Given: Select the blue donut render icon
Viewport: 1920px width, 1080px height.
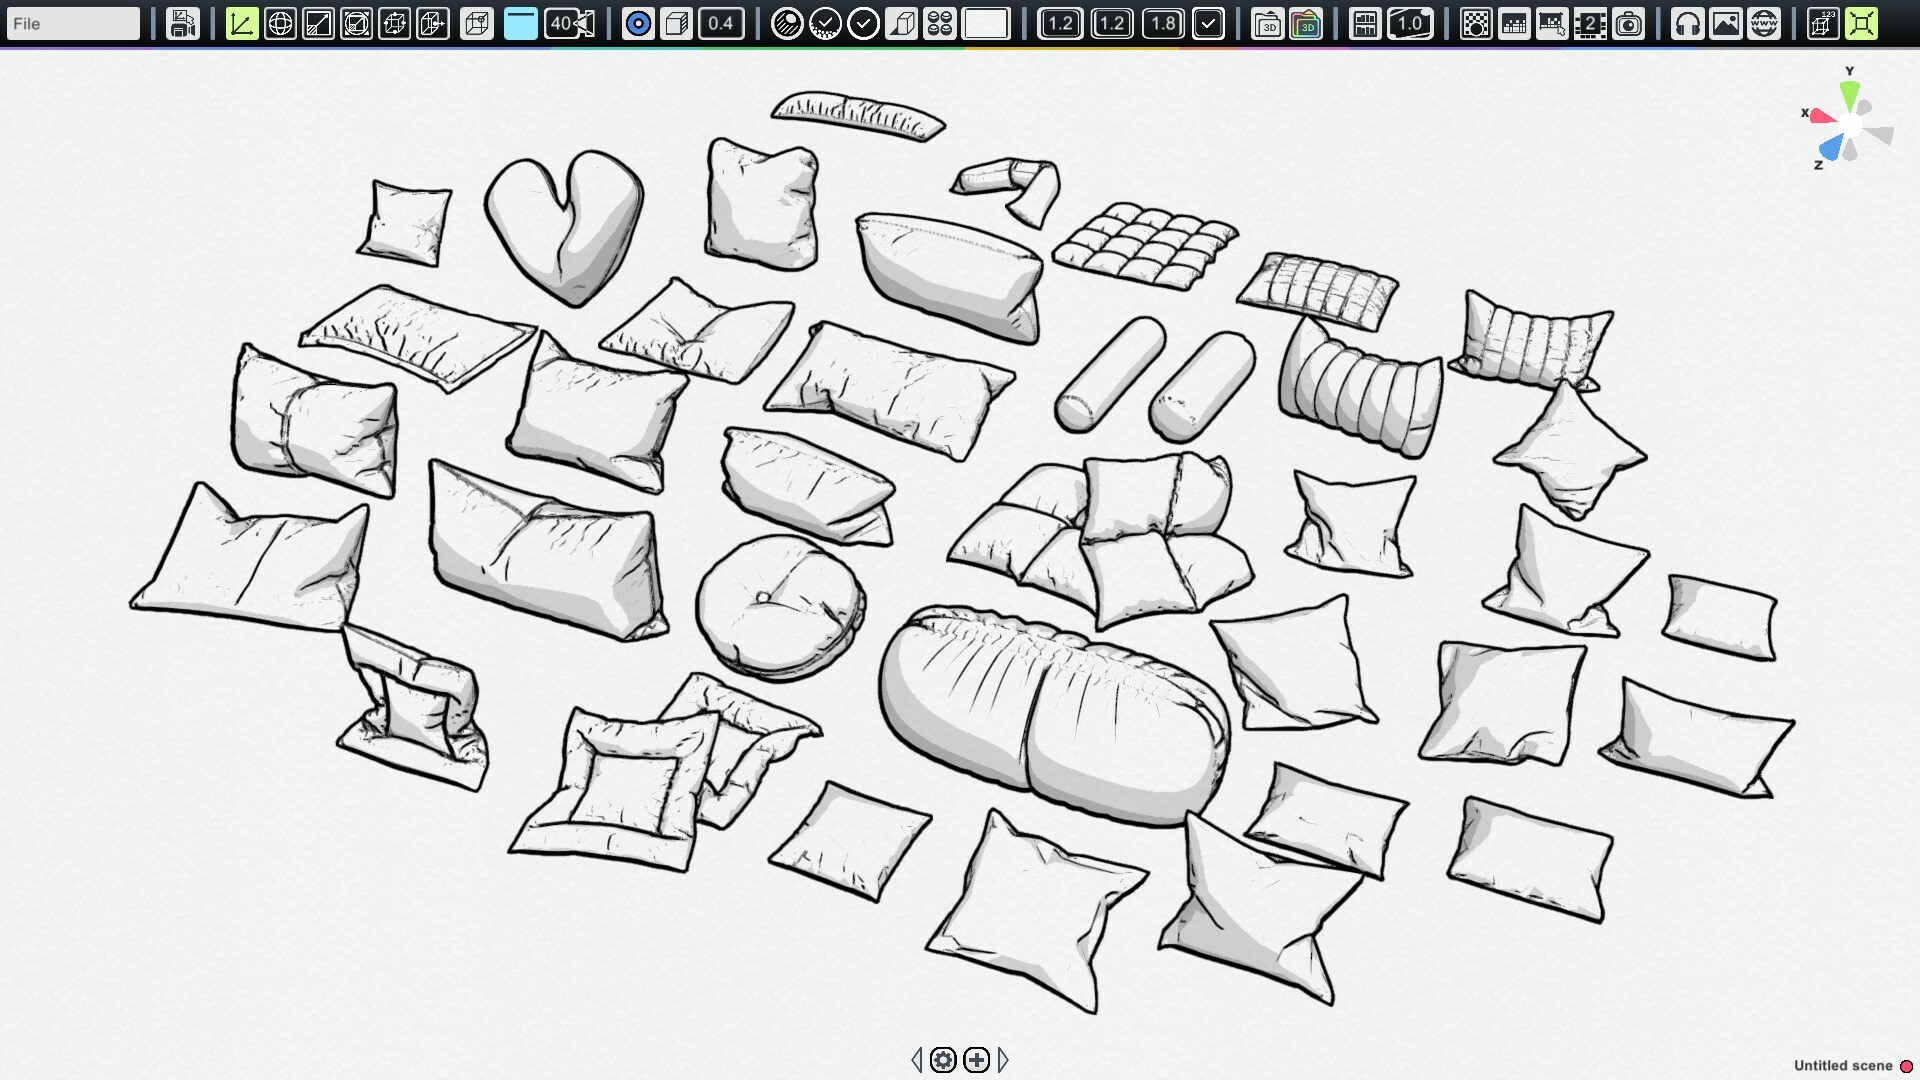Looking at the screenshot, I should pos(637,23).
